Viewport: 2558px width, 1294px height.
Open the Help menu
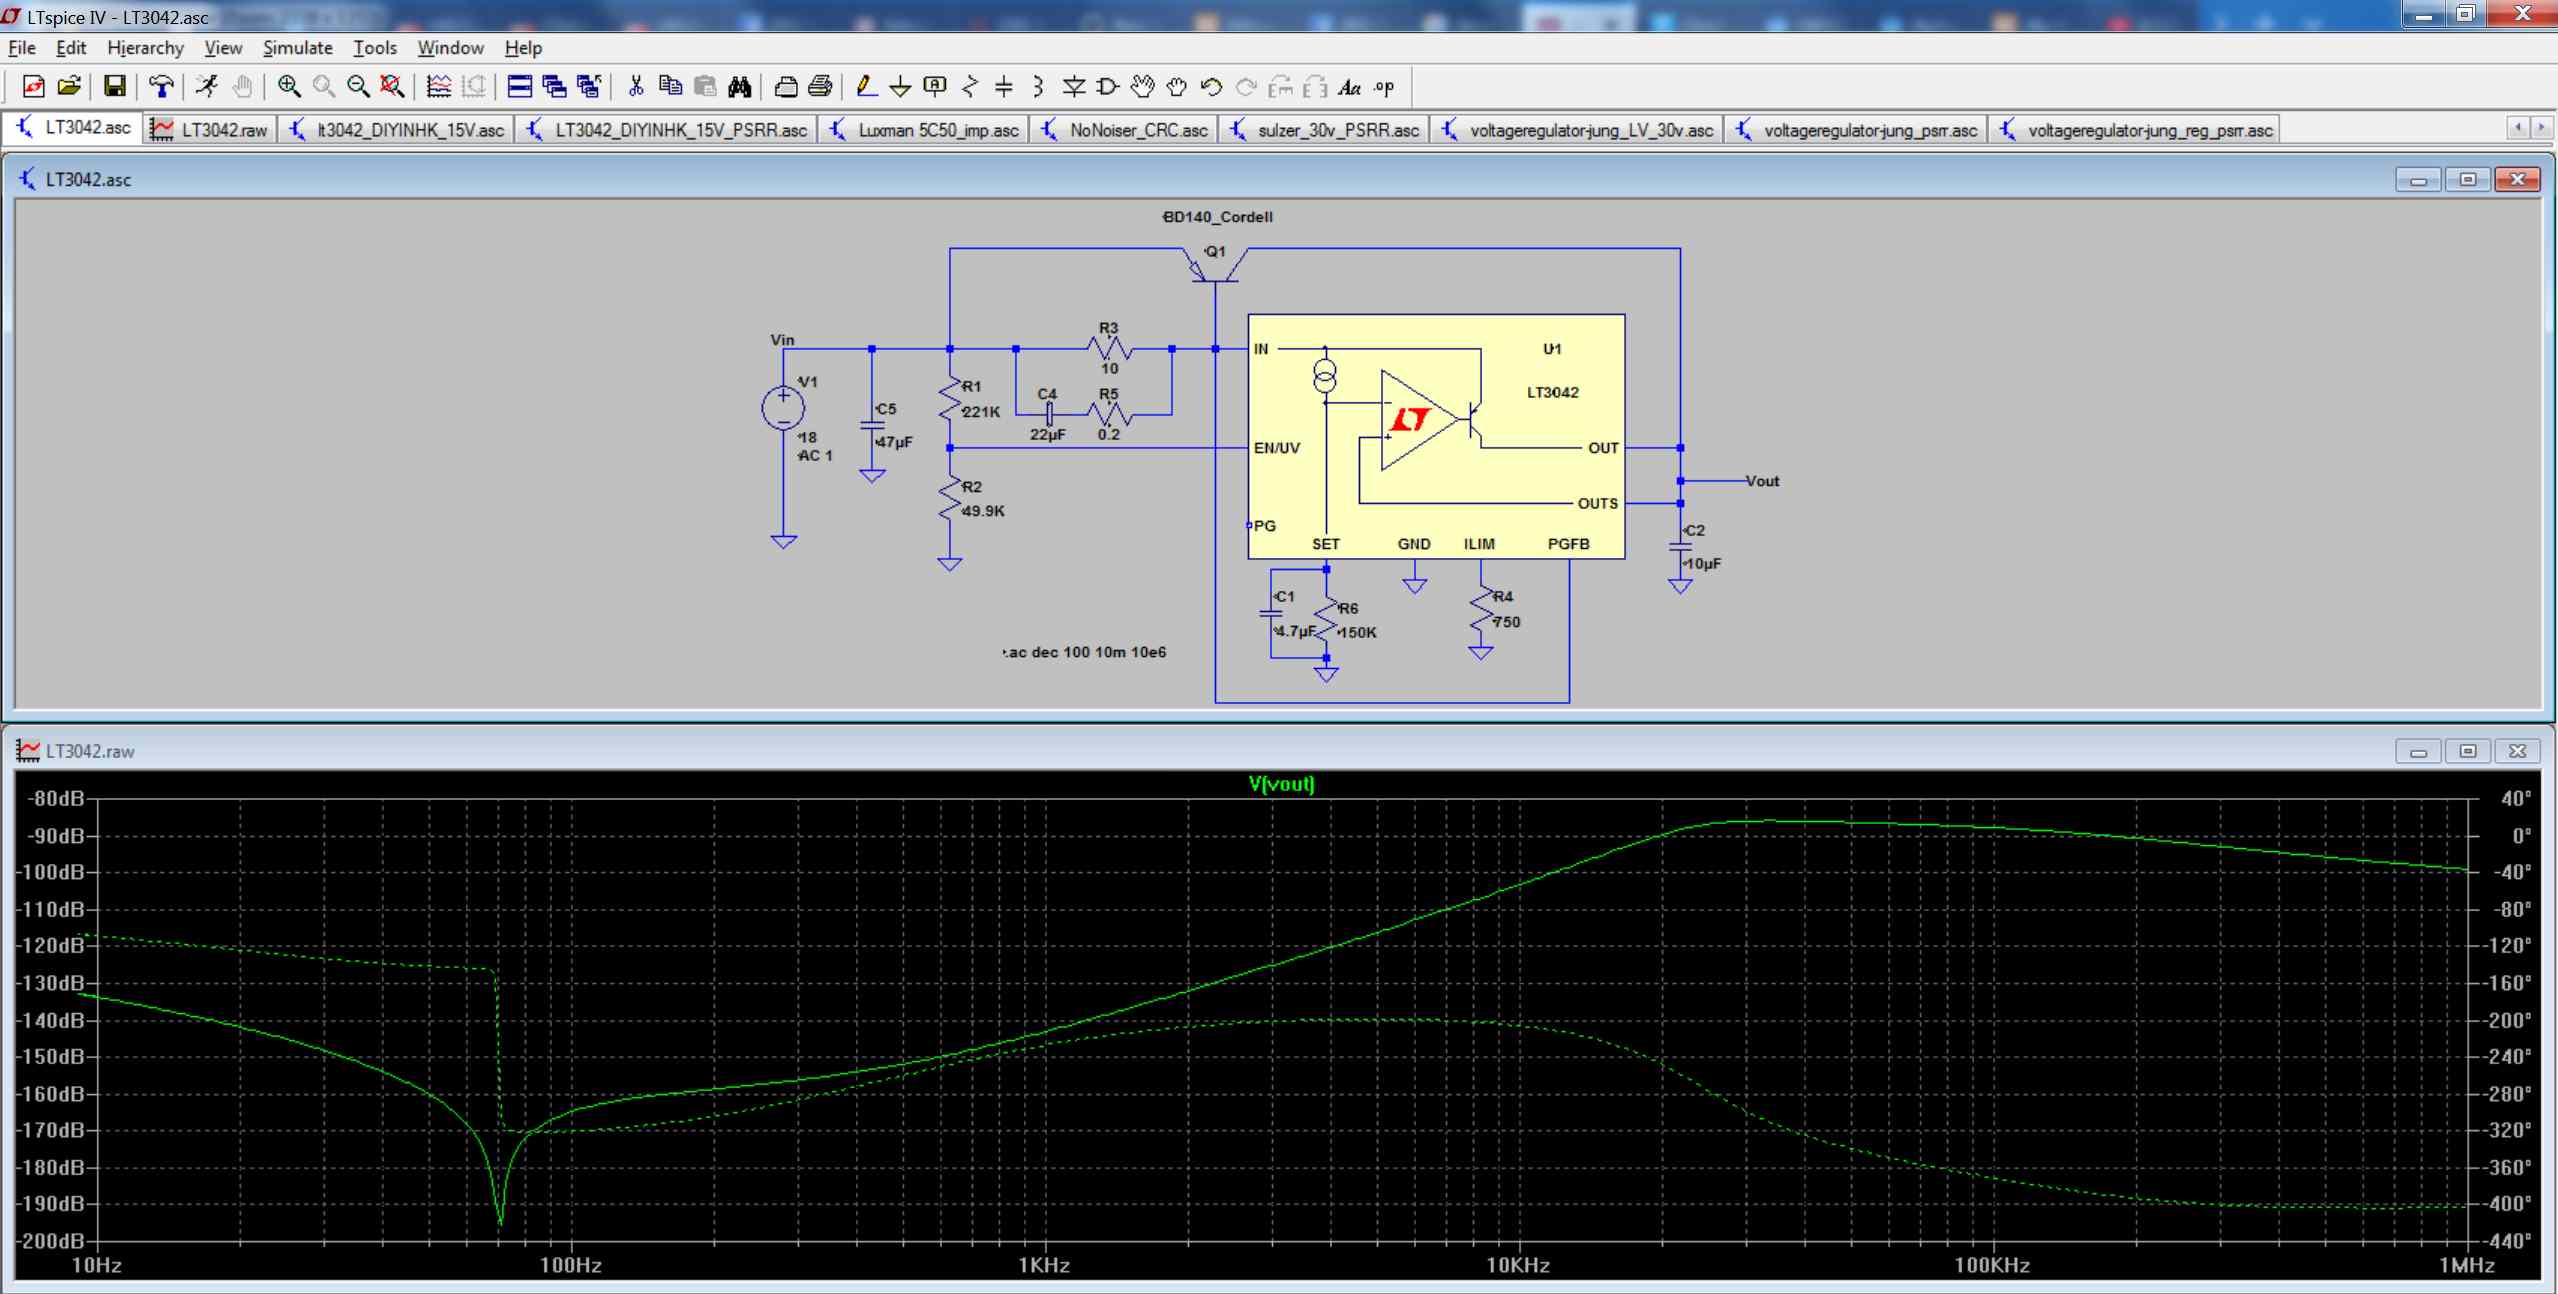[x=523, y=48]
